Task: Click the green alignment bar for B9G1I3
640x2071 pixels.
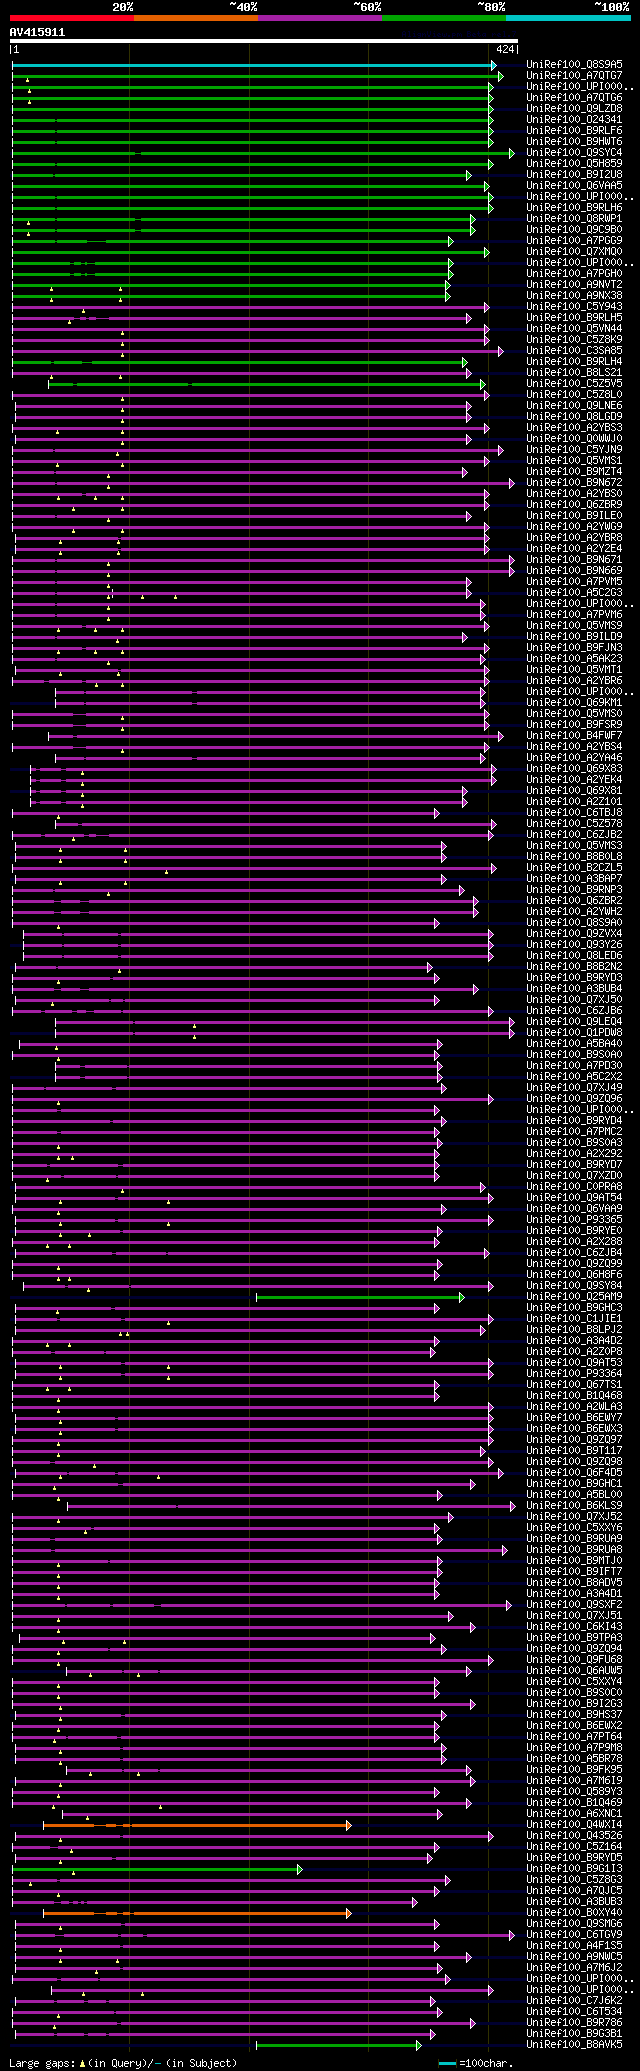Action: (157, 1869)
